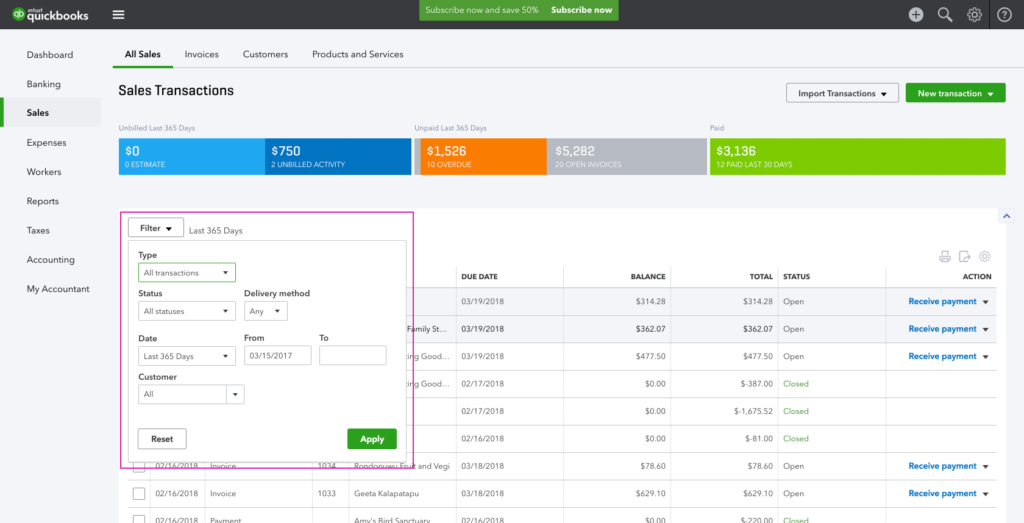Click the Reset filter button

tap(162, 439)
